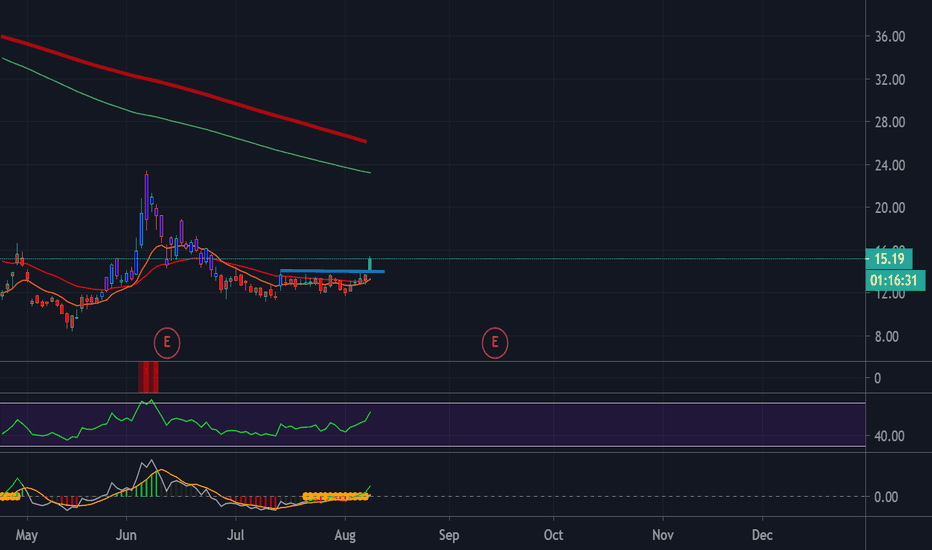Click the latest green breakout candle
Image resolution: width=932 pixels, height=550 pixels.
tap(370, 265)
